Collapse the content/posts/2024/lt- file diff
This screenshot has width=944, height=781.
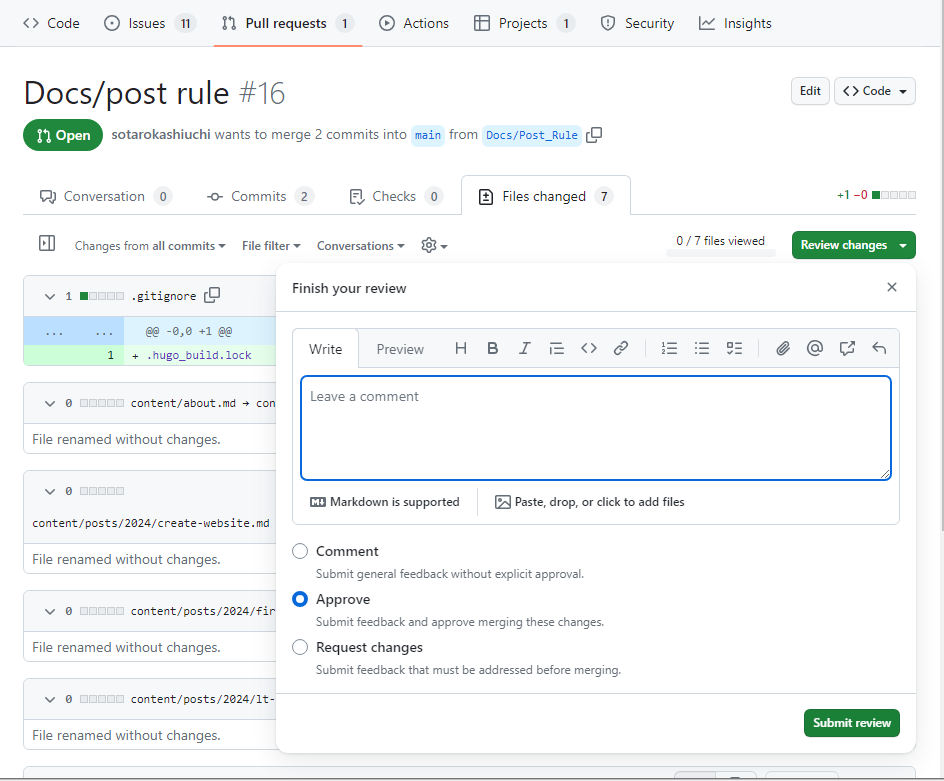(50, 699)
